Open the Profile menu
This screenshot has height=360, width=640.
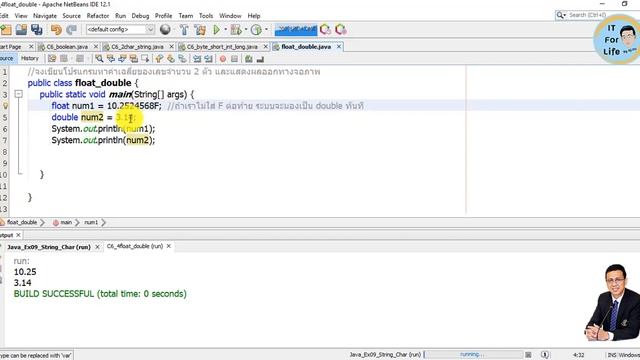point(163,16)
